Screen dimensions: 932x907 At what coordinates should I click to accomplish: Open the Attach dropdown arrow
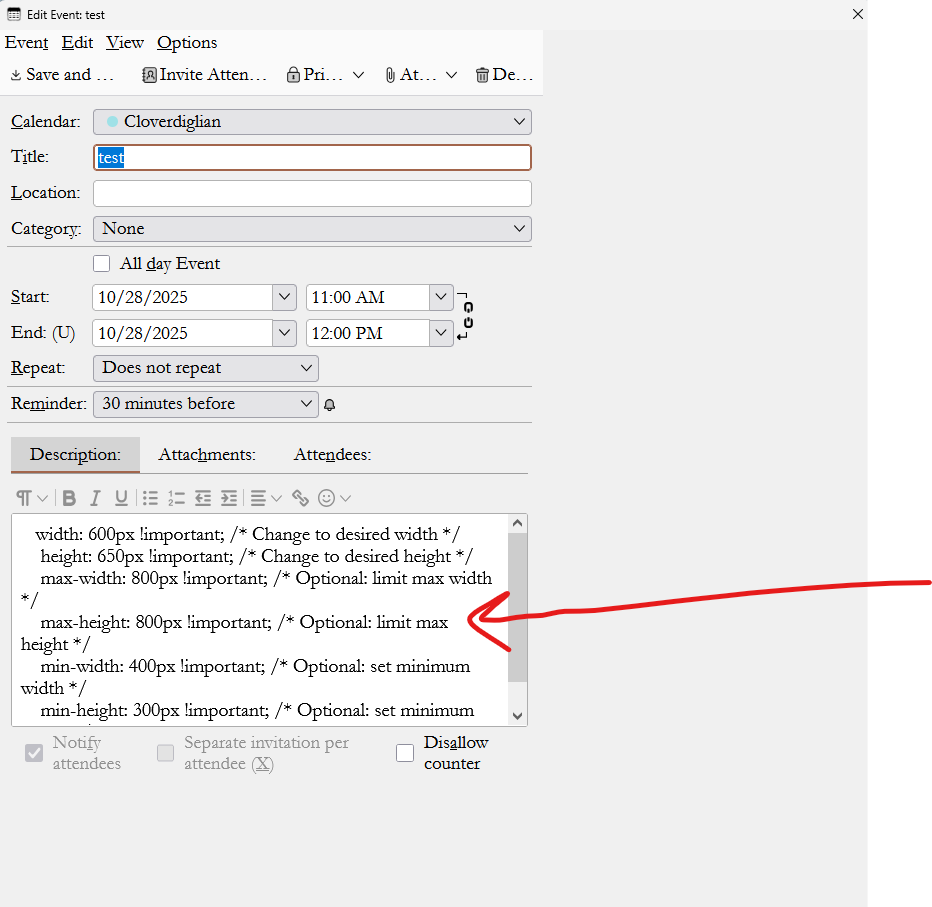point(451,75)
